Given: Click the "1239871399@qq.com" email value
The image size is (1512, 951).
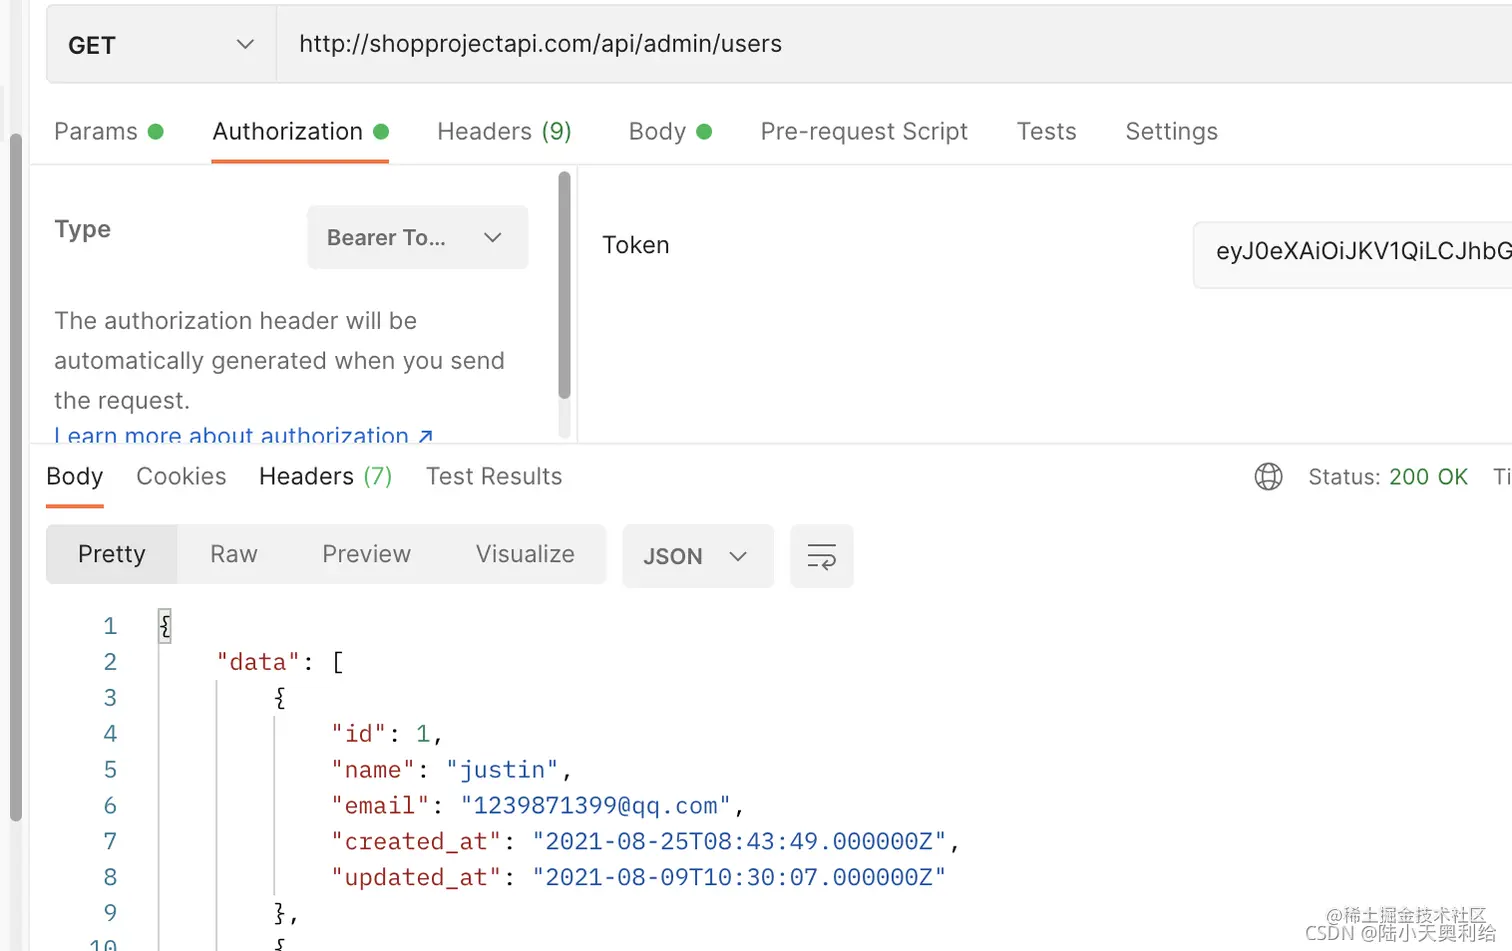Looking at the screenshot, I should (x=596, y=806).
